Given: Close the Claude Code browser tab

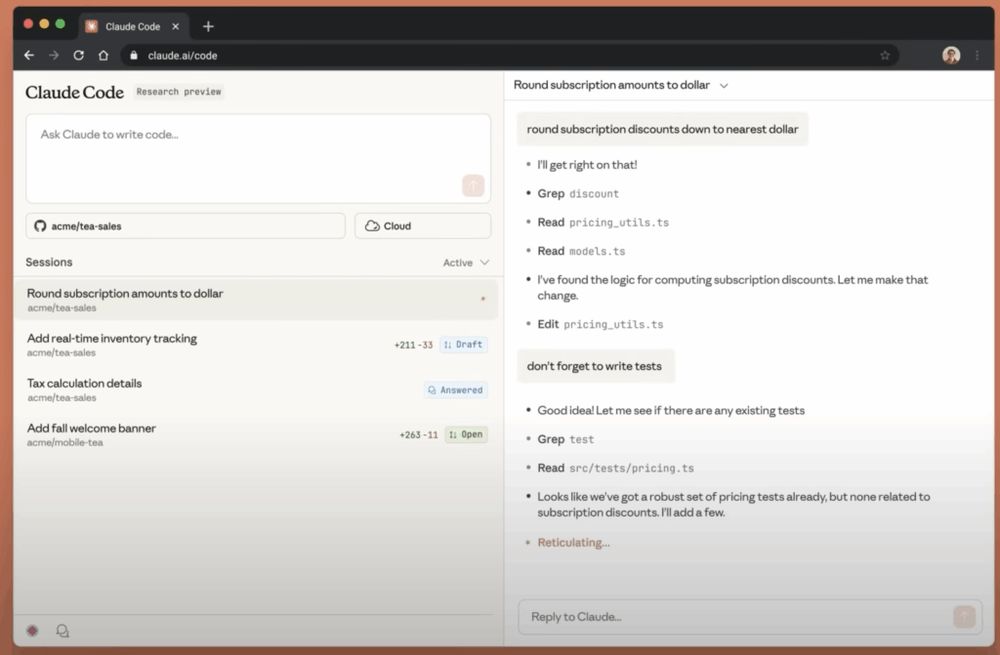Looking at the screenshot, I should 175,26.
